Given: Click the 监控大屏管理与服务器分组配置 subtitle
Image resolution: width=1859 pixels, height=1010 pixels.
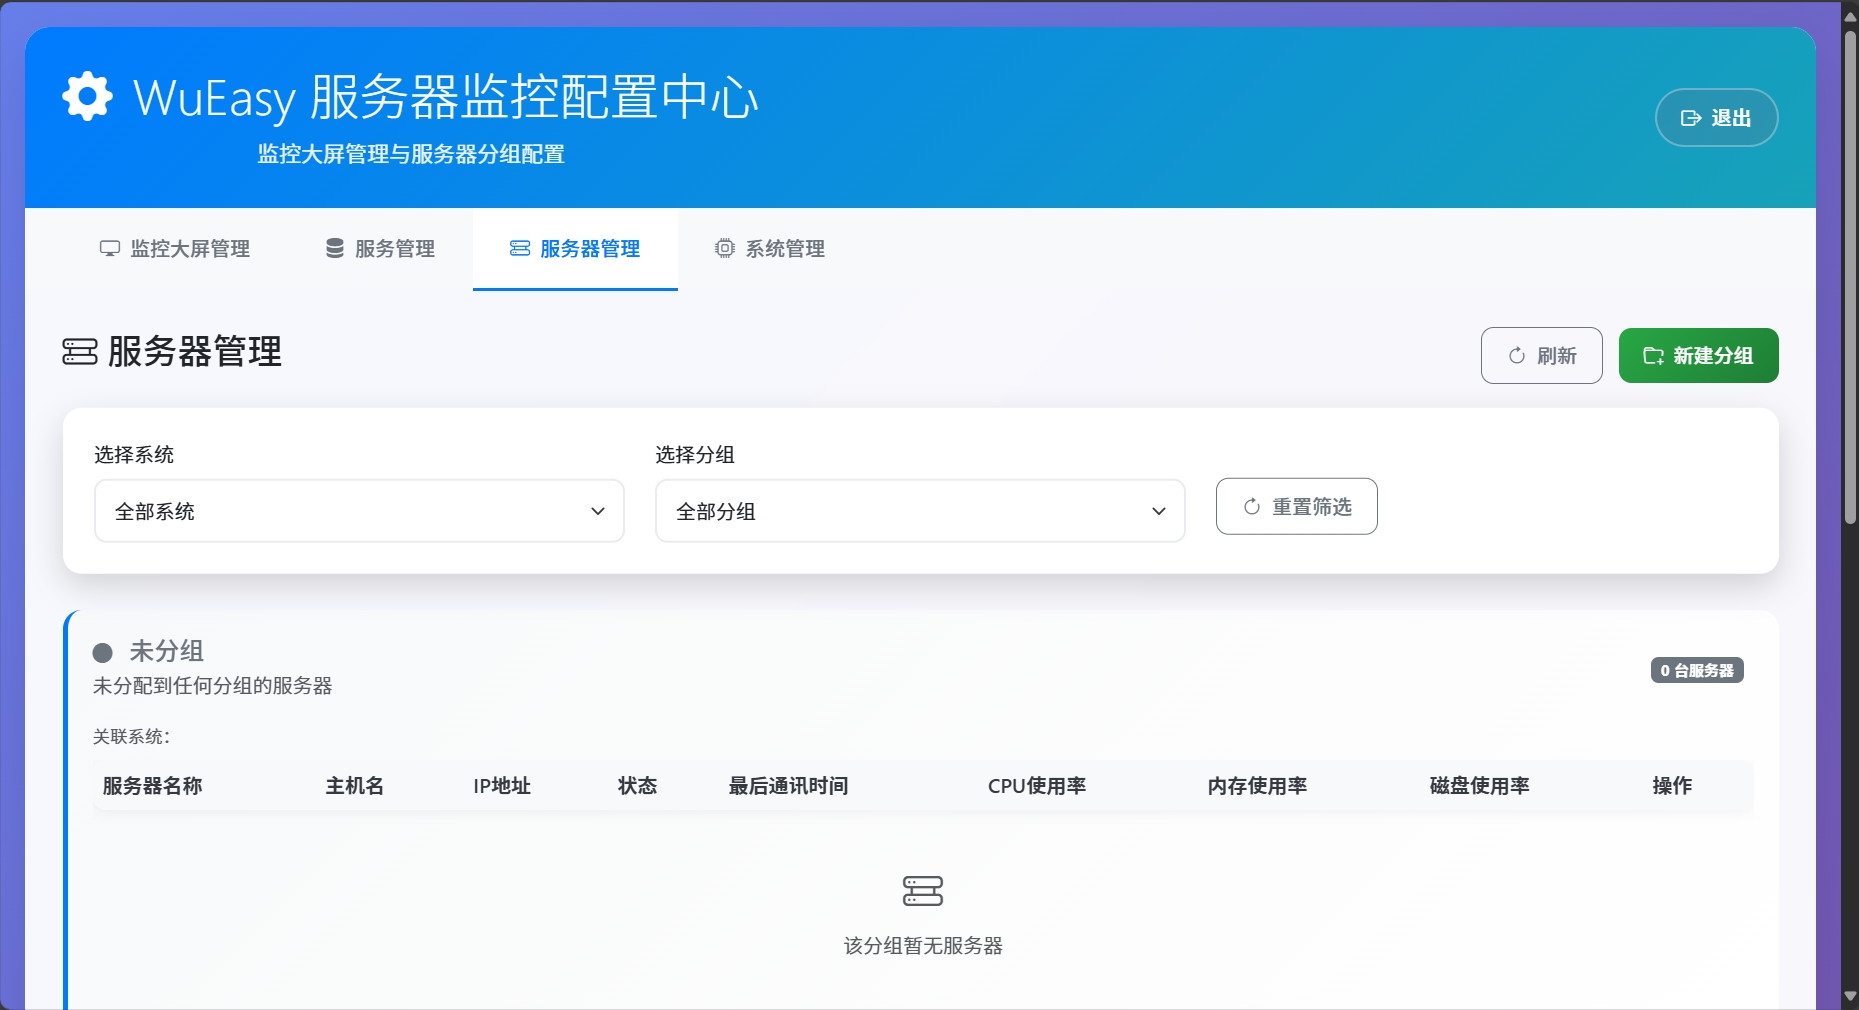Looking at the screenshot, I should coord(411,154).
